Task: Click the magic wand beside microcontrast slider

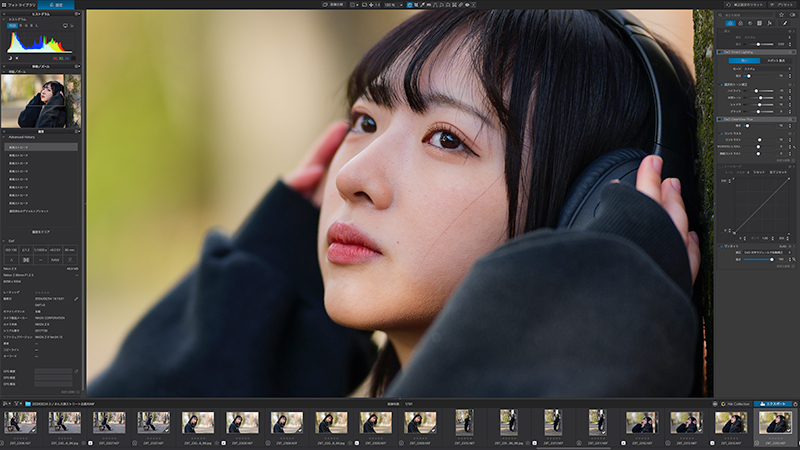Action: coord(794,147)
